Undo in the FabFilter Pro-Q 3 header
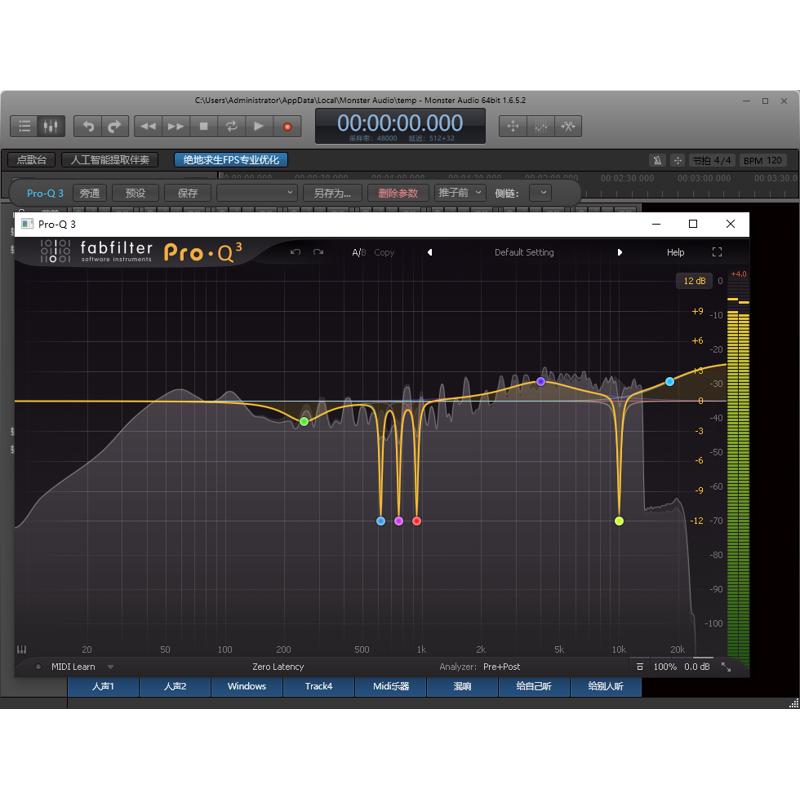 point(295,252)
